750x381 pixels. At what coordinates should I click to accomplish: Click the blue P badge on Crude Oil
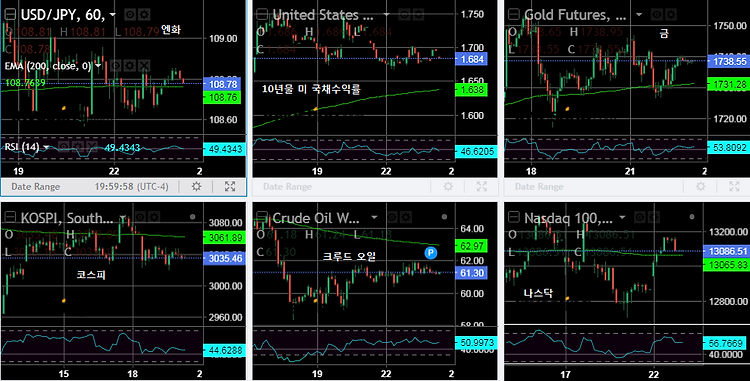click(x=430, y=252)
